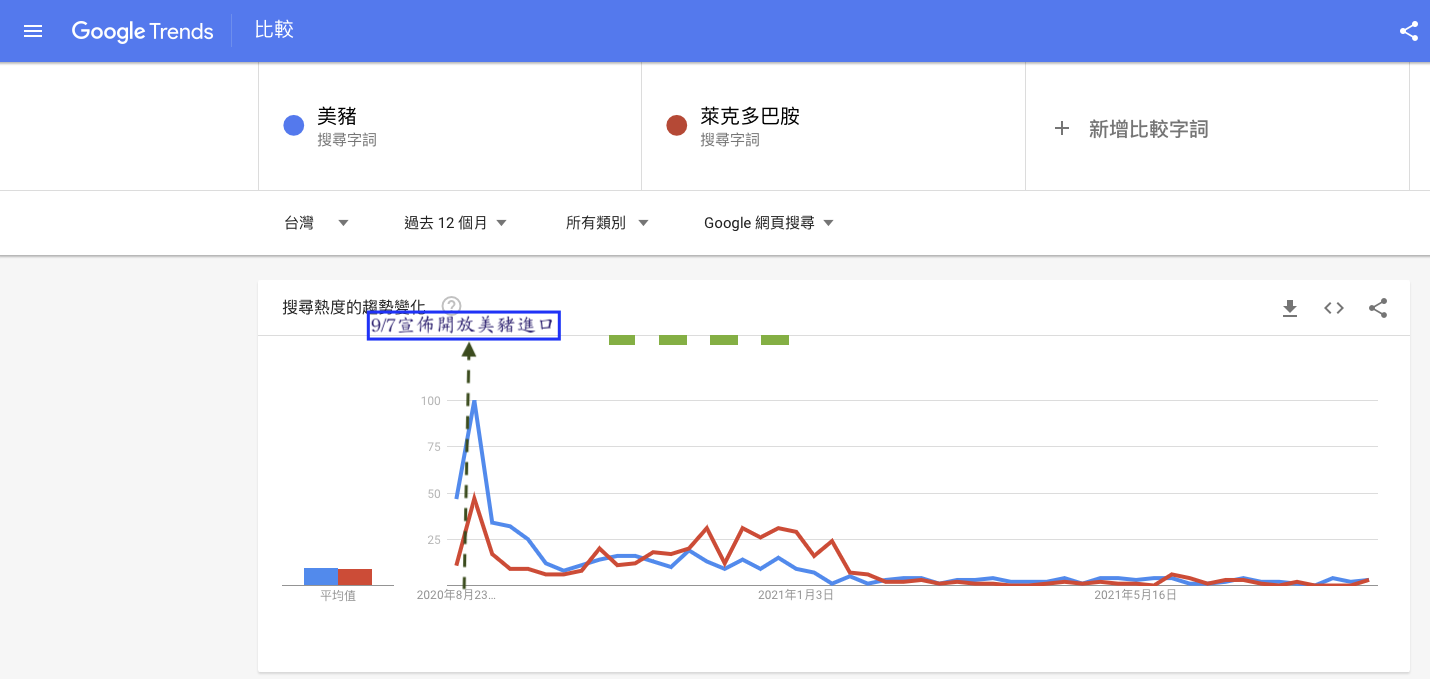The width and height of the screenshot is (1430, 679).
Task: Click the red dot for 萊克多巴胺
Action: pyautogui.click(x=677, y=126)
